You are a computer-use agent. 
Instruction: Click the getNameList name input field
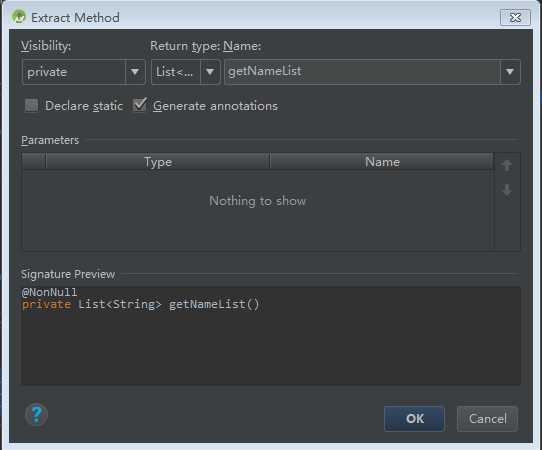coord(362,72)
